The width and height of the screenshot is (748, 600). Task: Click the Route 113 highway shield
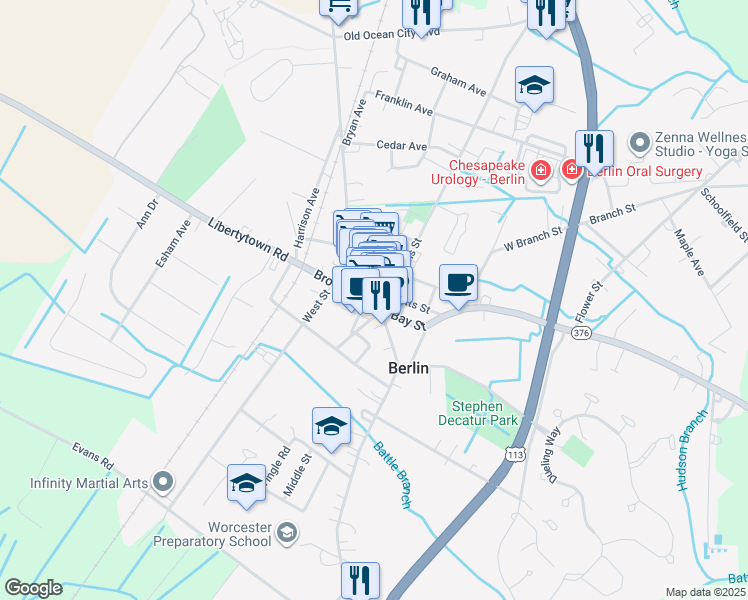(x=515, y=455)
